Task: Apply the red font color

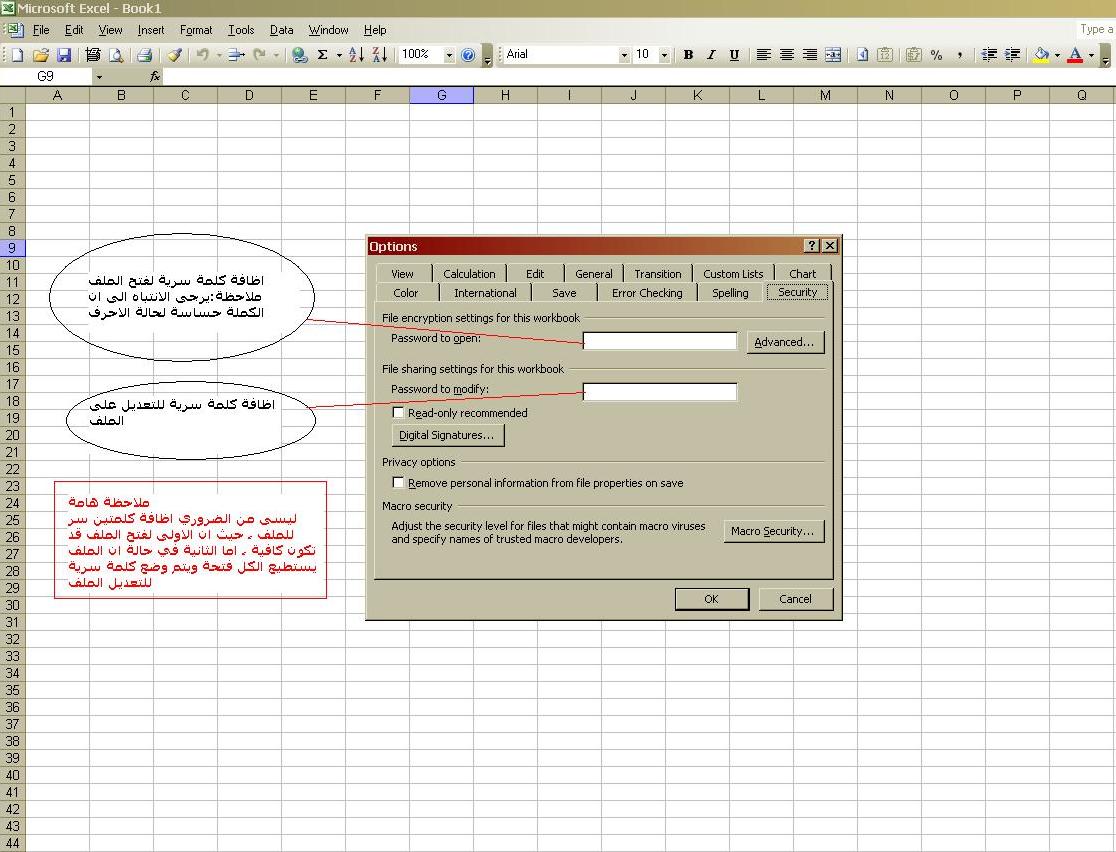Action: [x=1076, y=55]
